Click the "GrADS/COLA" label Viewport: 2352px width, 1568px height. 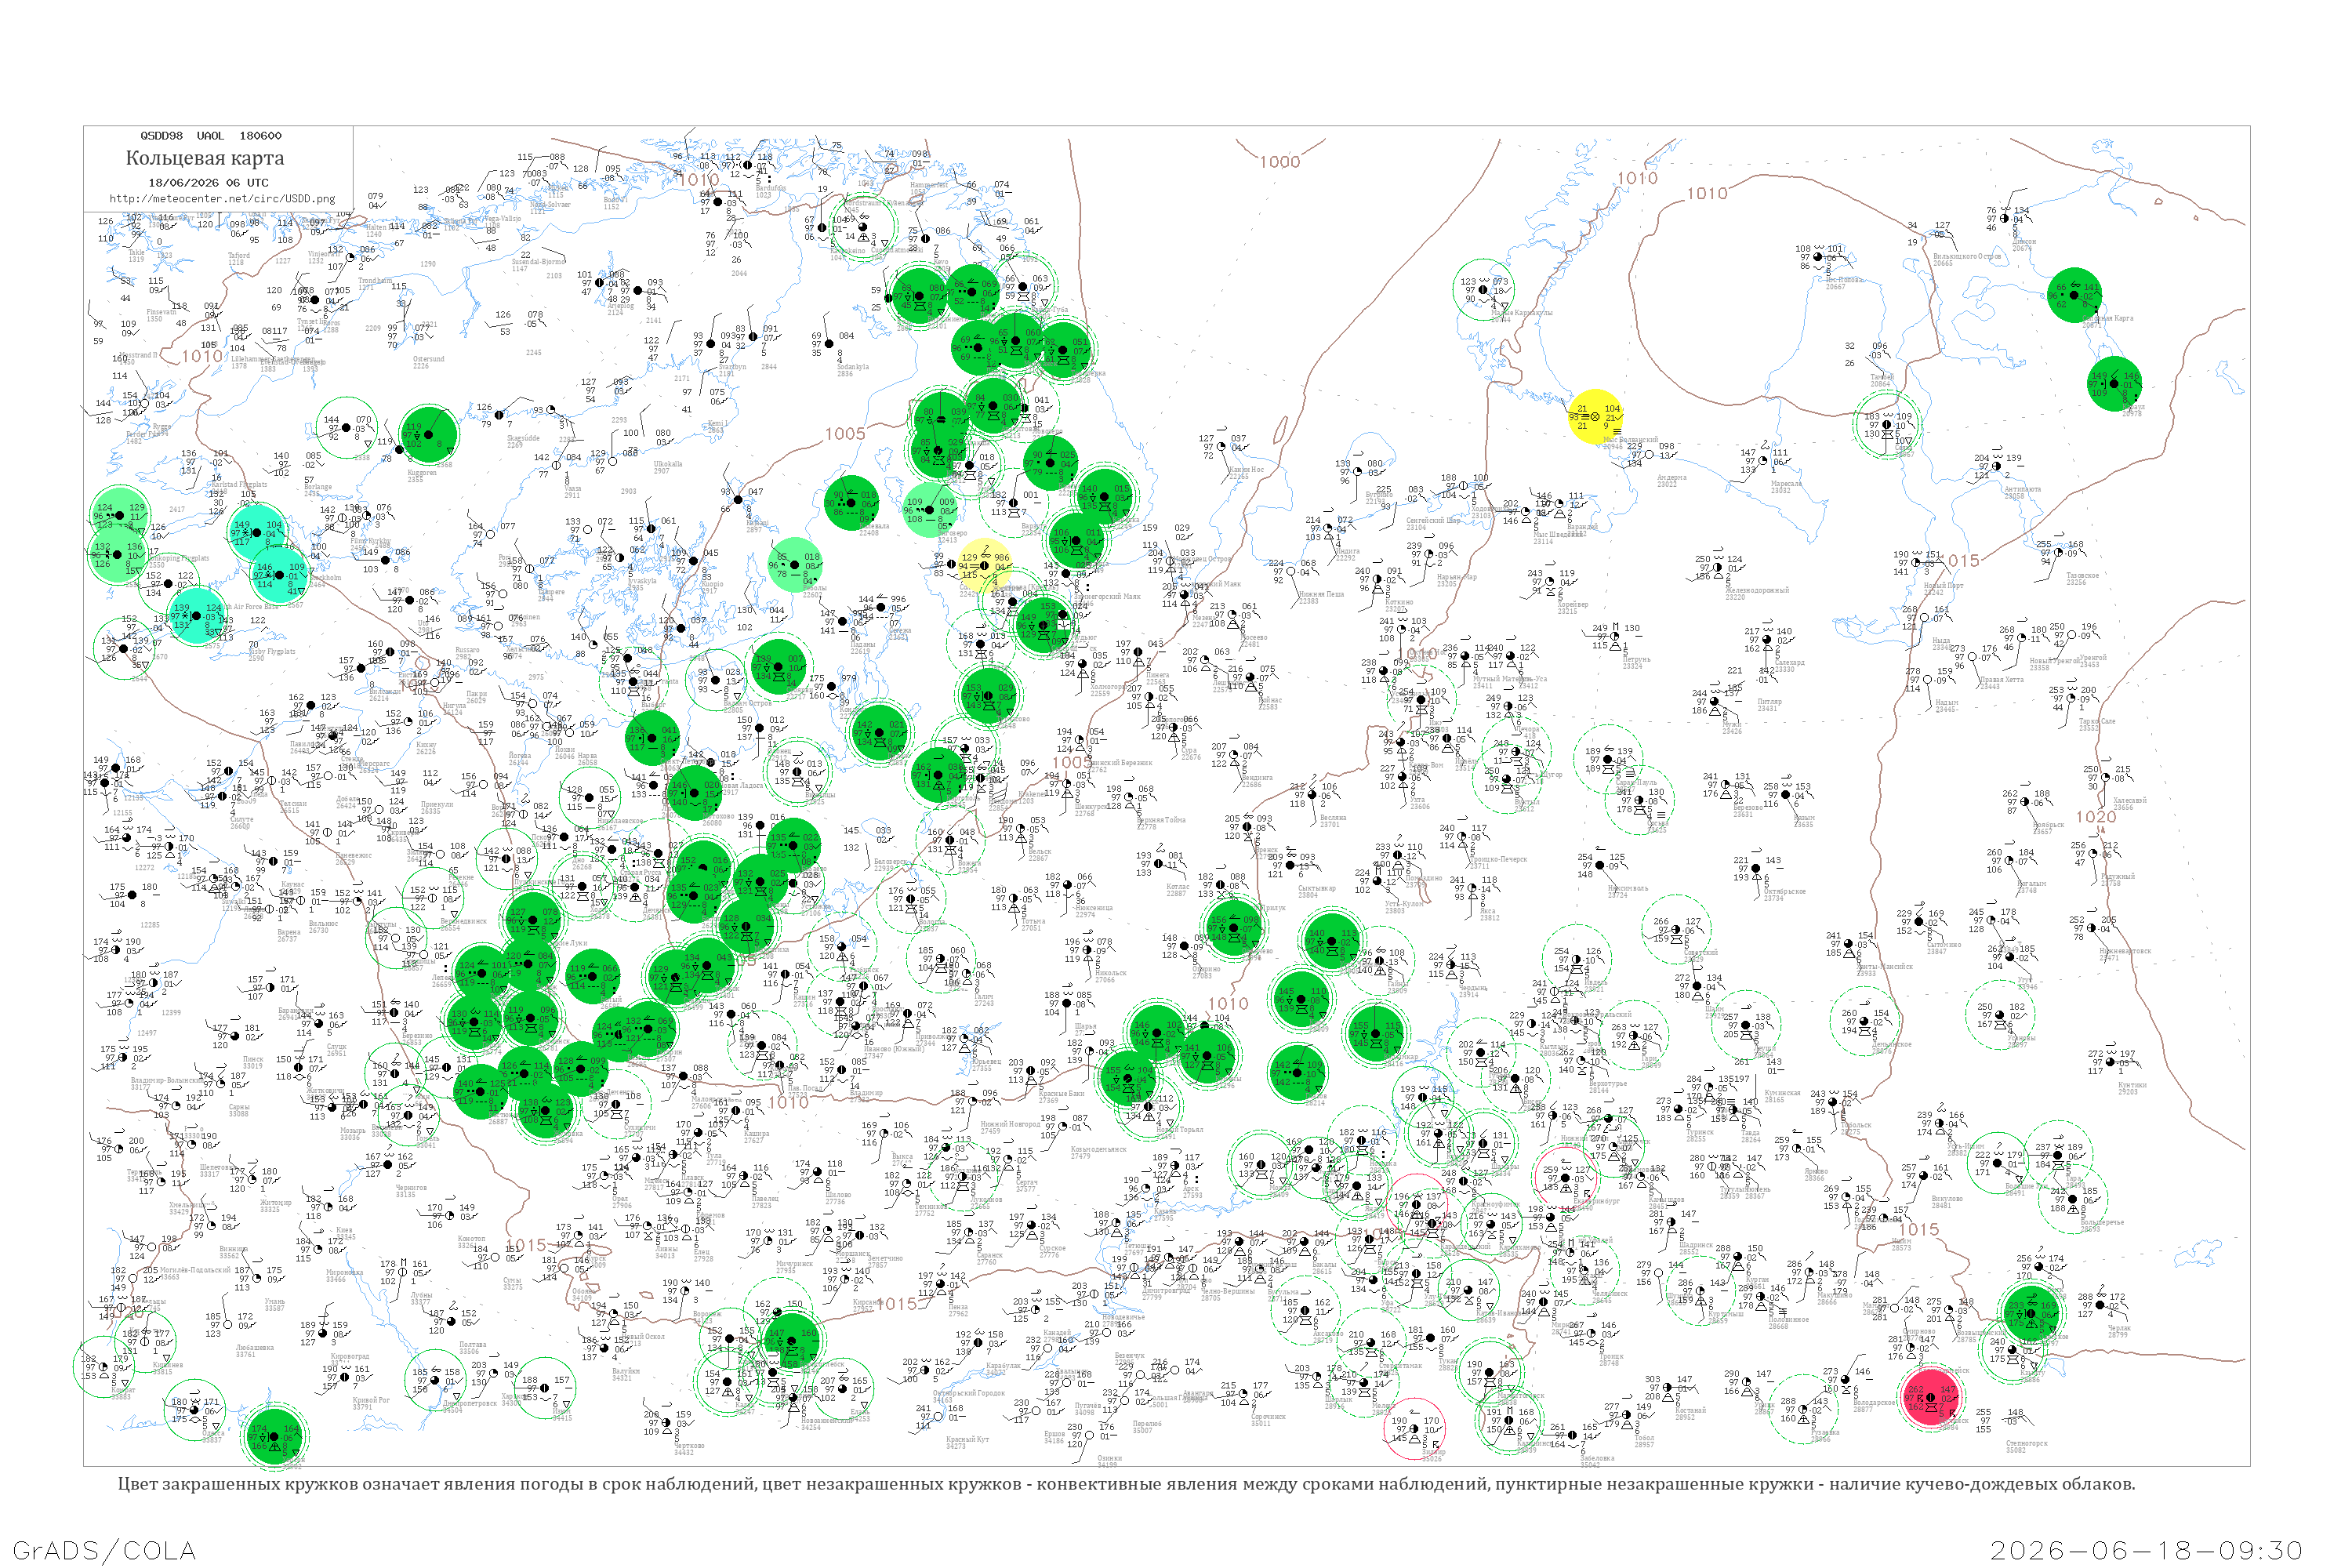(104, 1551)
